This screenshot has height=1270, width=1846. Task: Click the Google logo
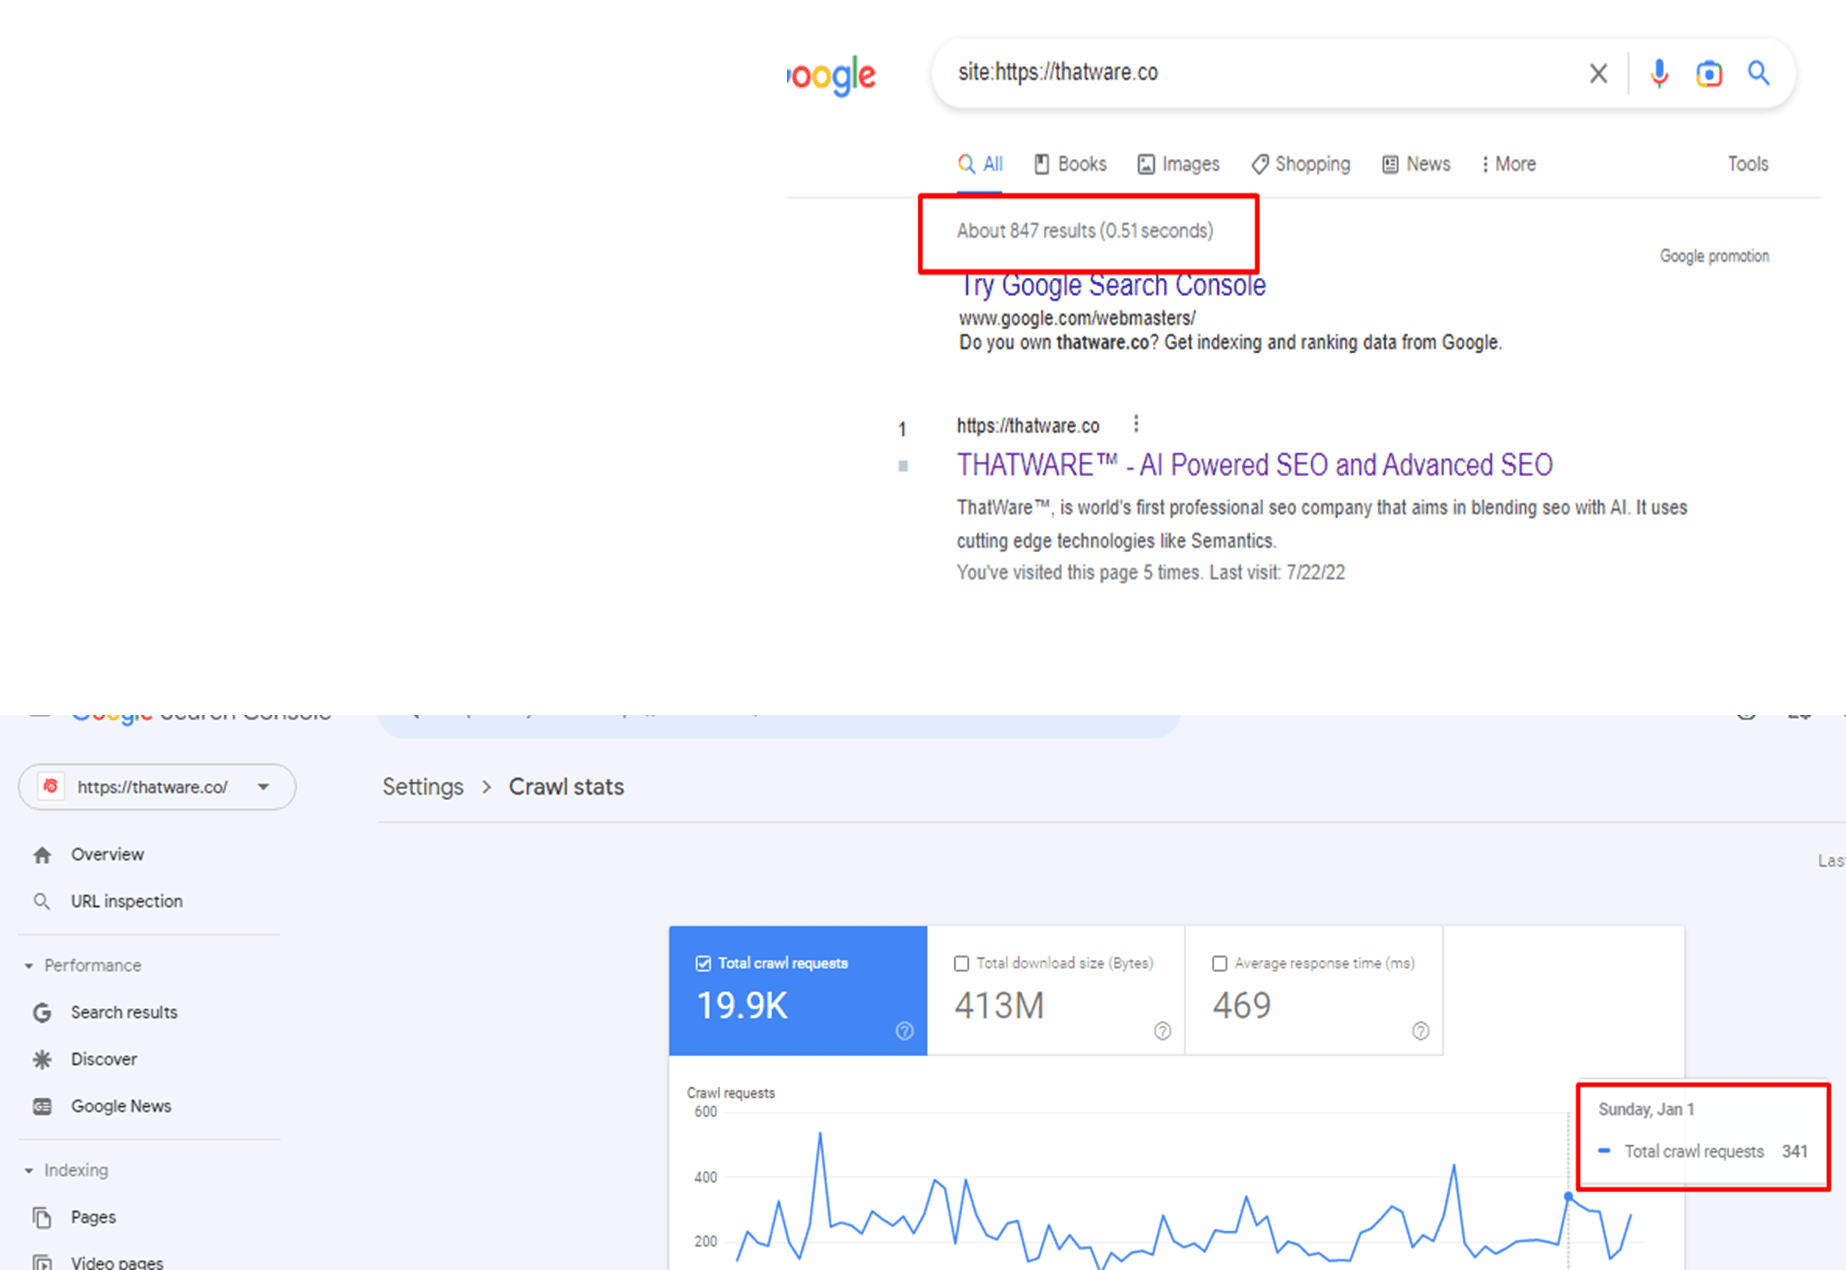(x=832, y=75)
